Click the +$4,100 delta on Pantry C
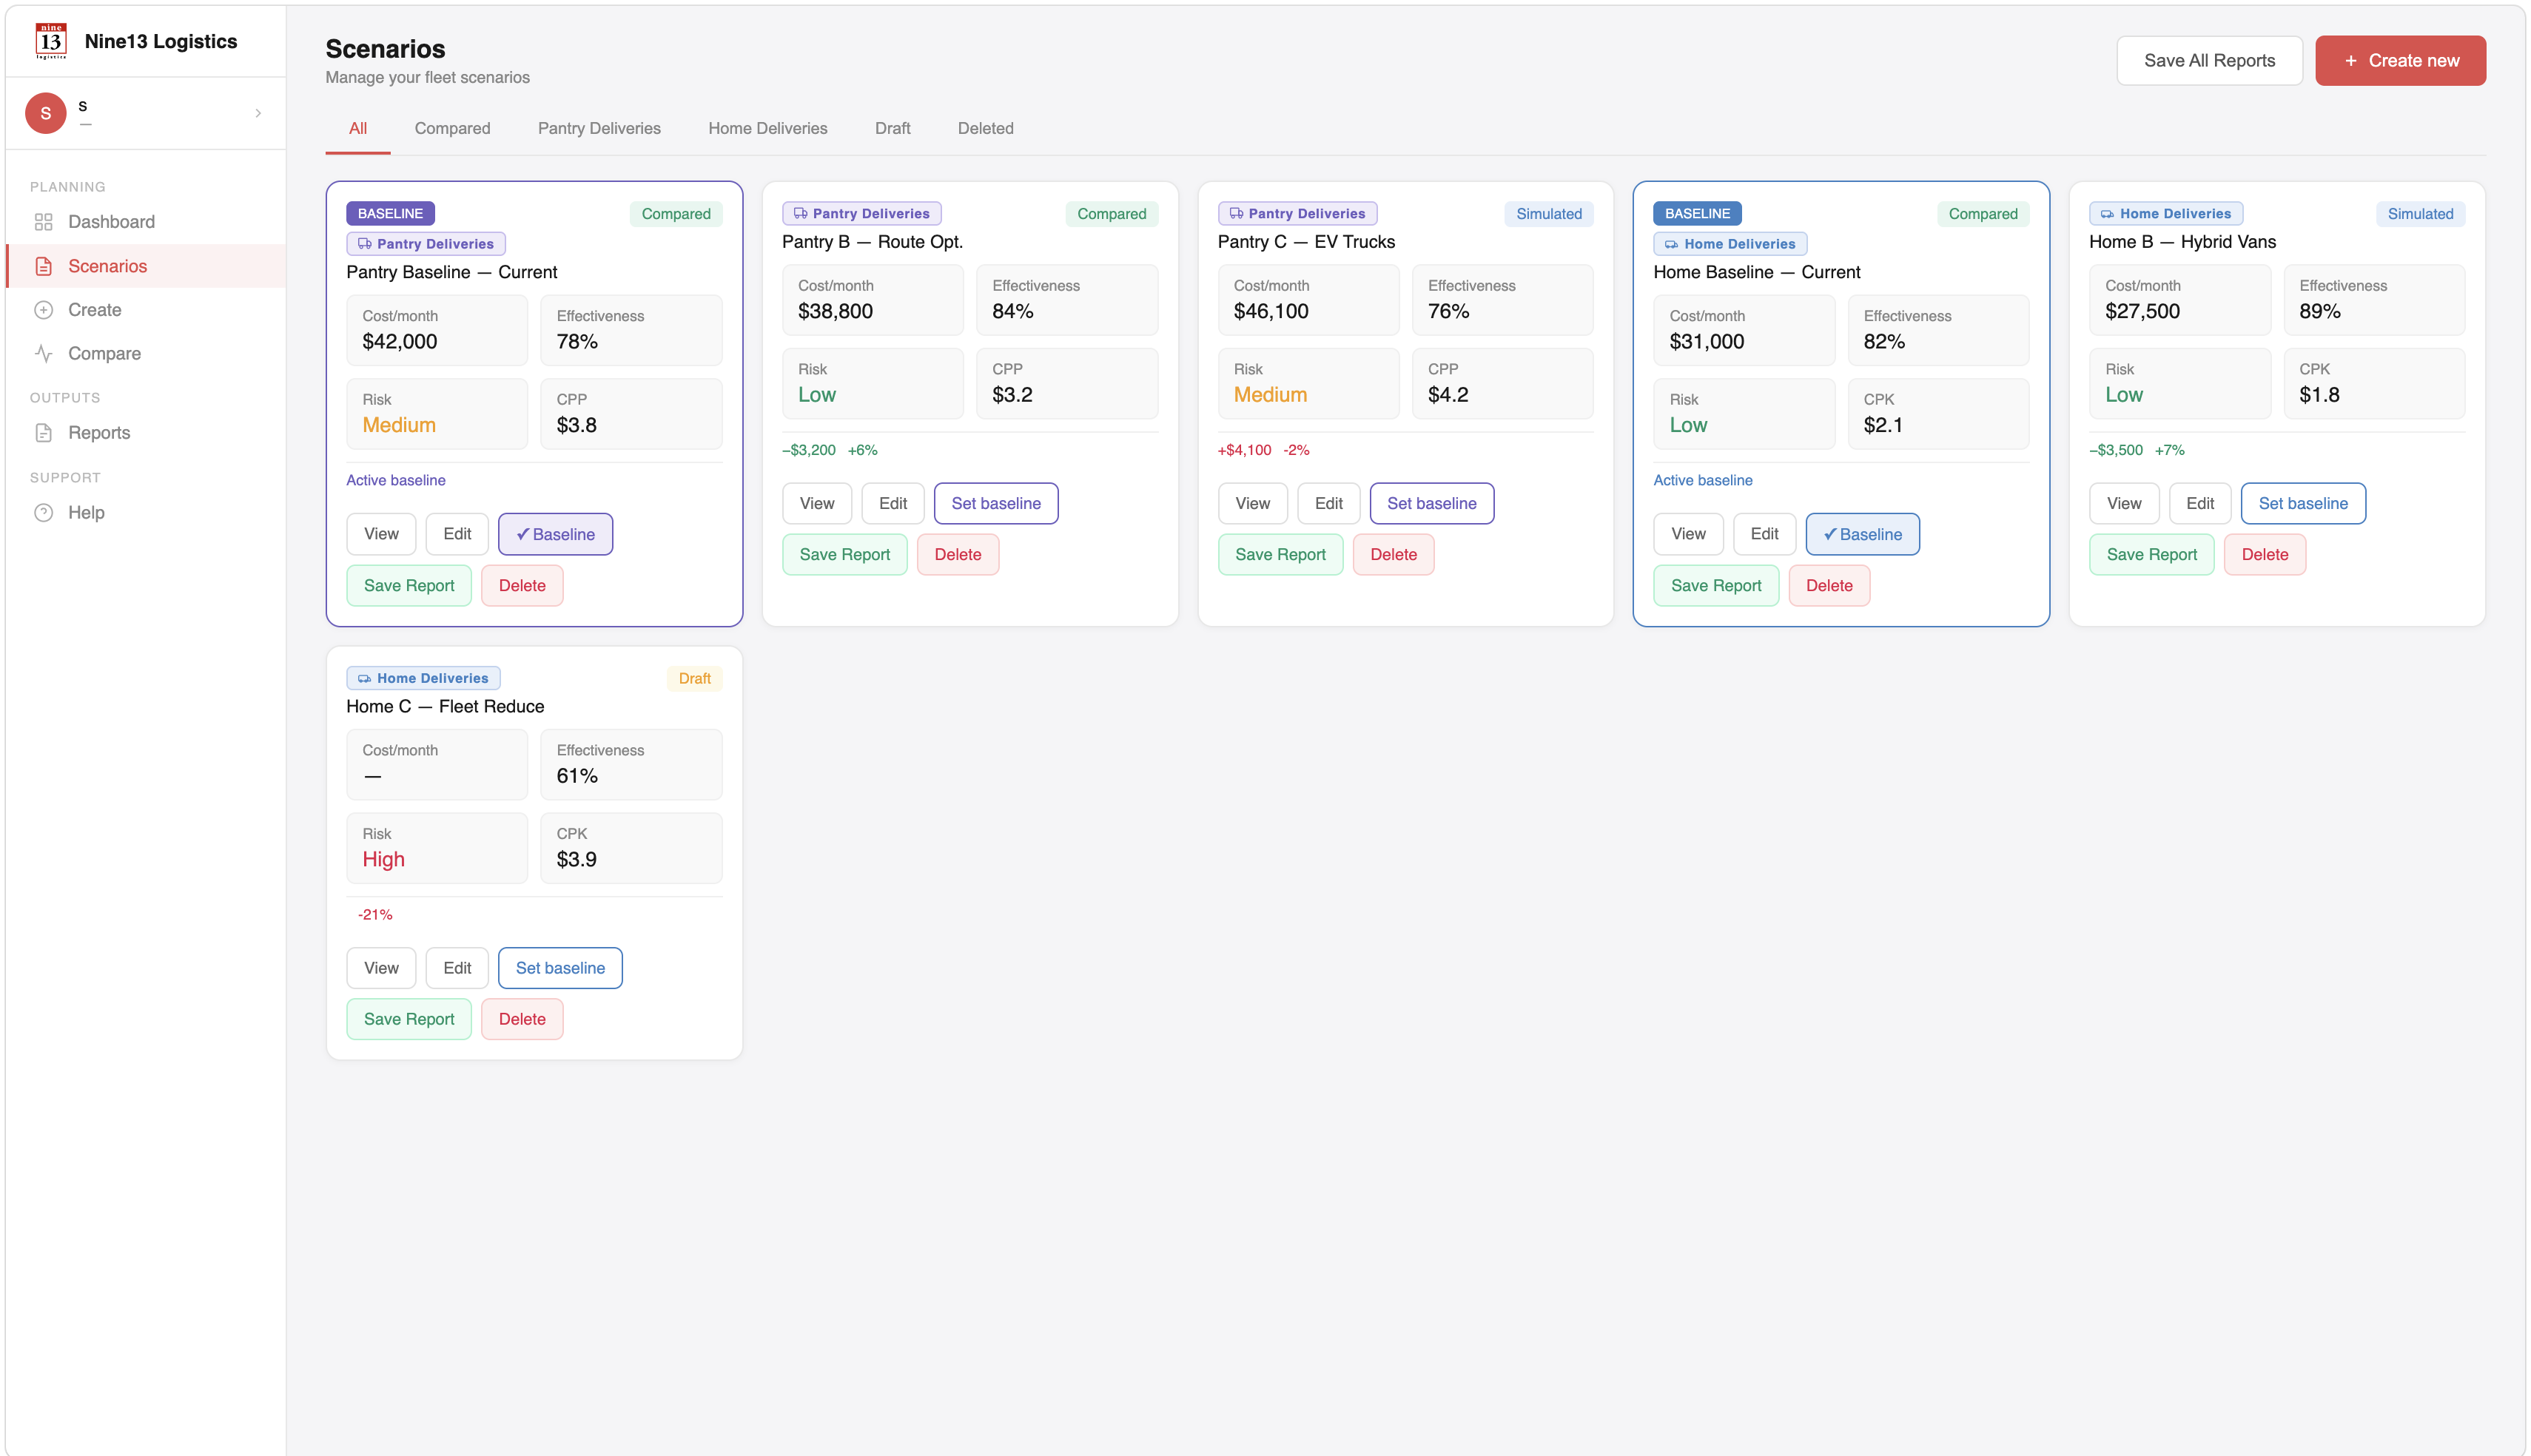Viewport: 2531px width, 1456px height. point(1244,450)
